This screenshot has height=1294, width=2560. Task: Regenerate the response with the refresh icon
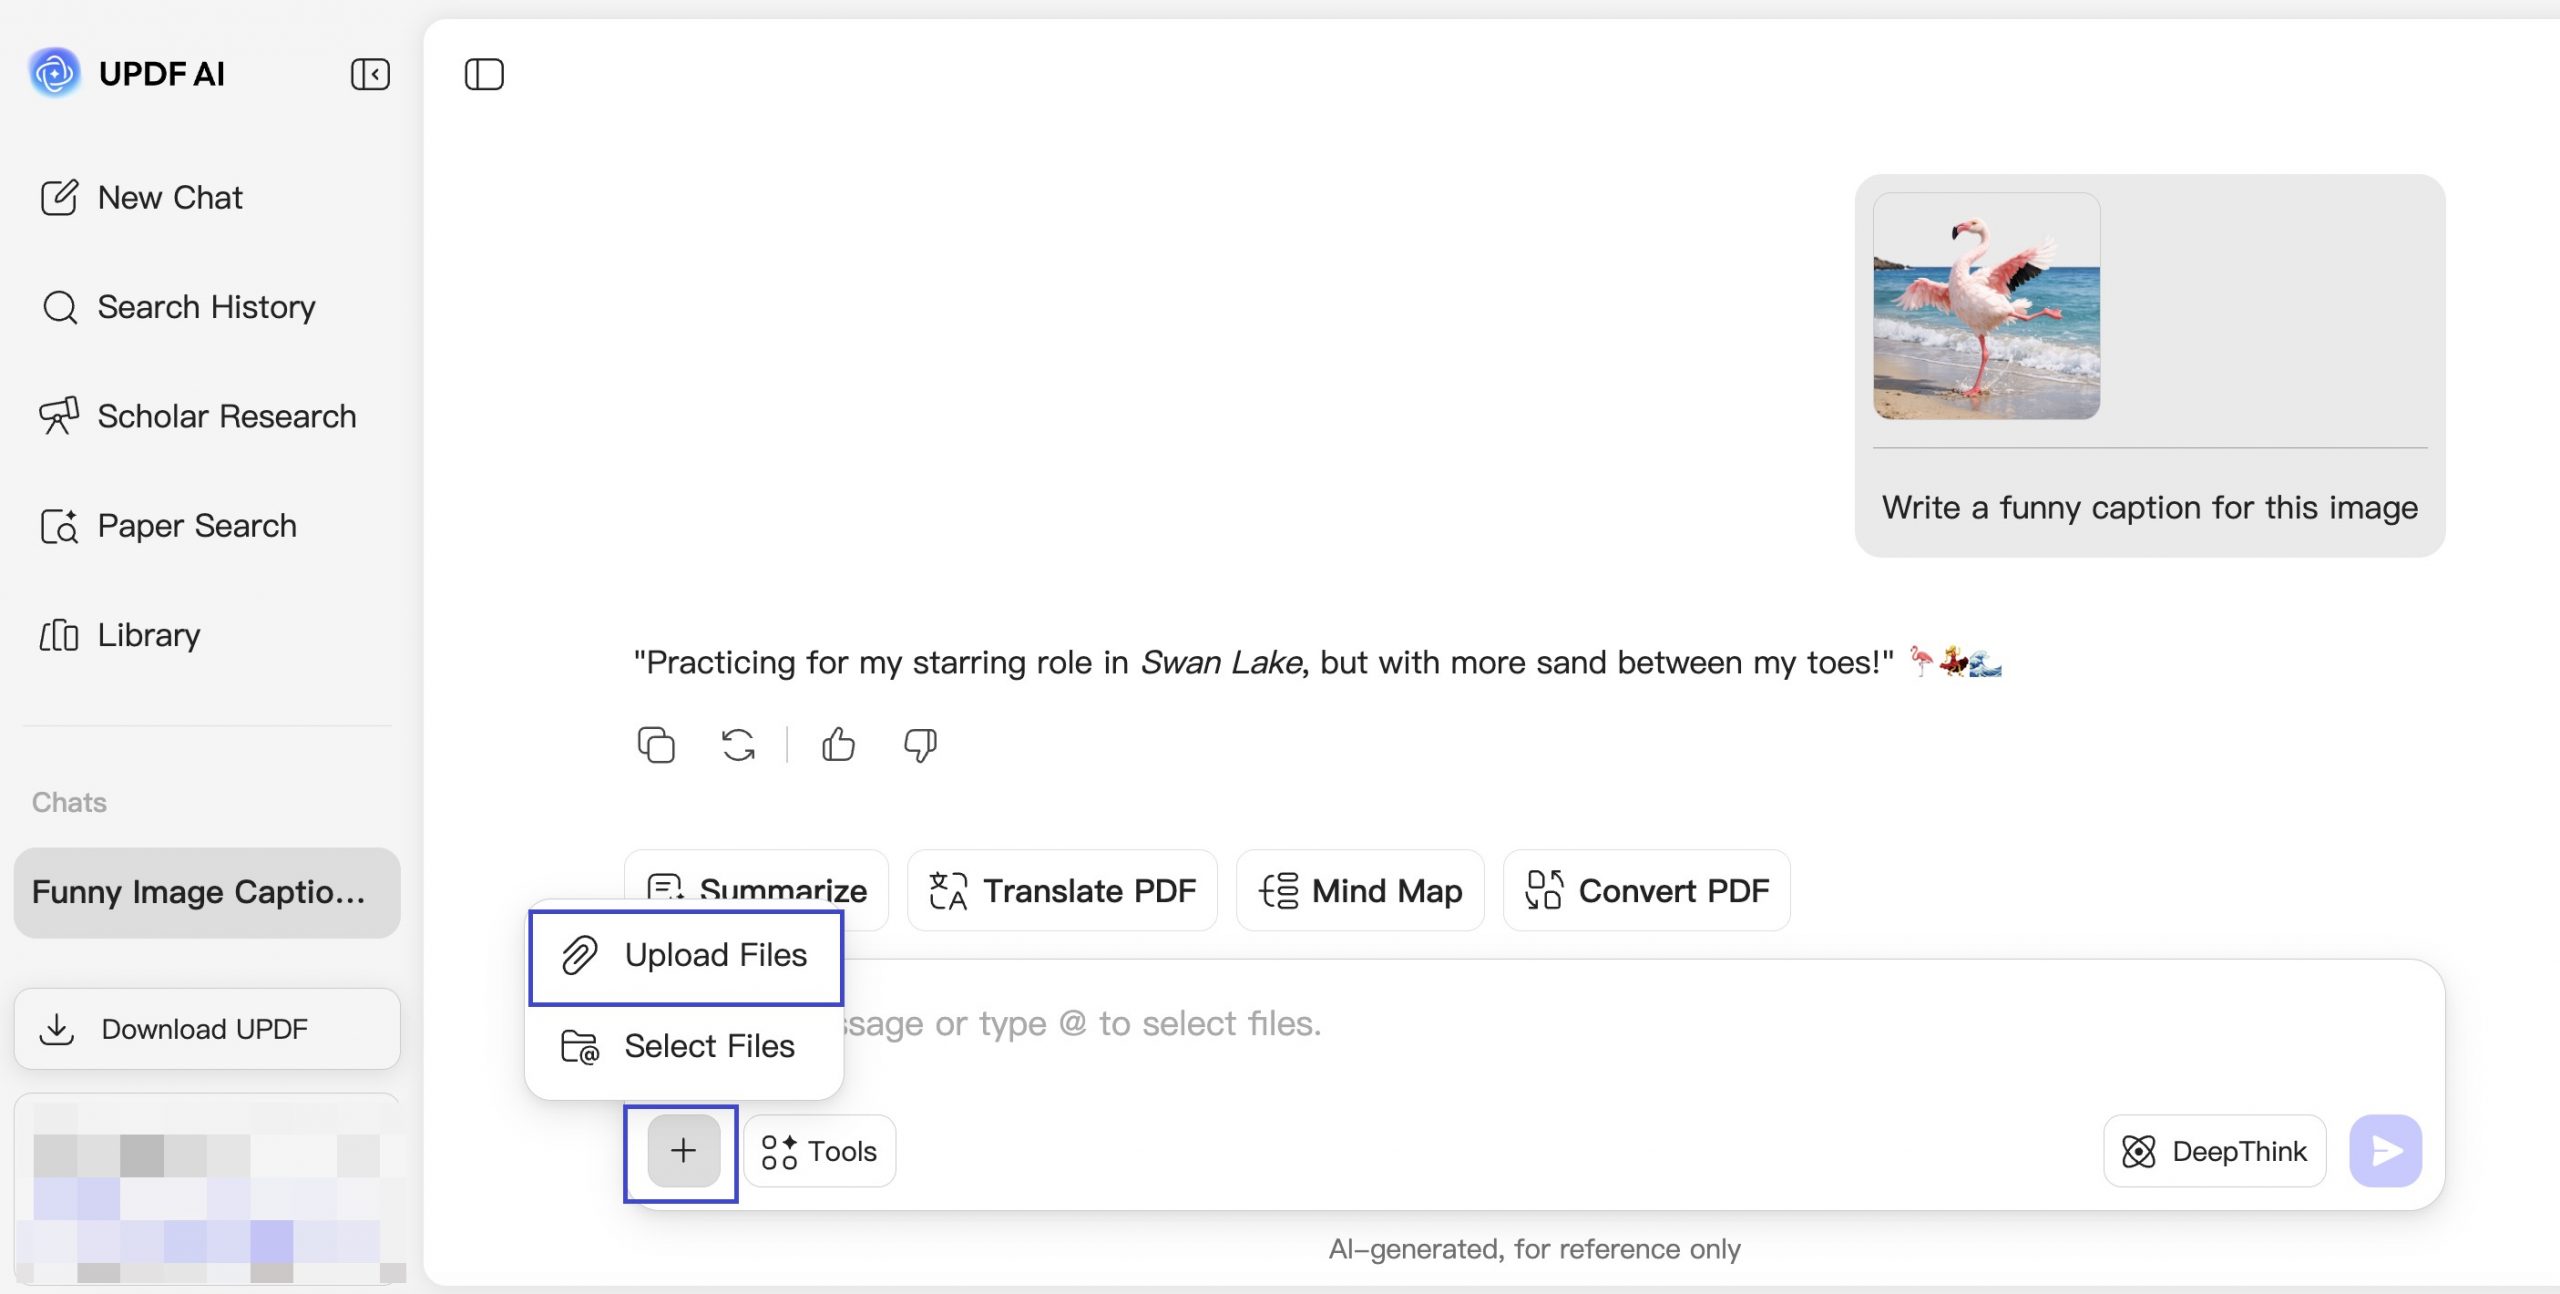[x=738, y=745]
